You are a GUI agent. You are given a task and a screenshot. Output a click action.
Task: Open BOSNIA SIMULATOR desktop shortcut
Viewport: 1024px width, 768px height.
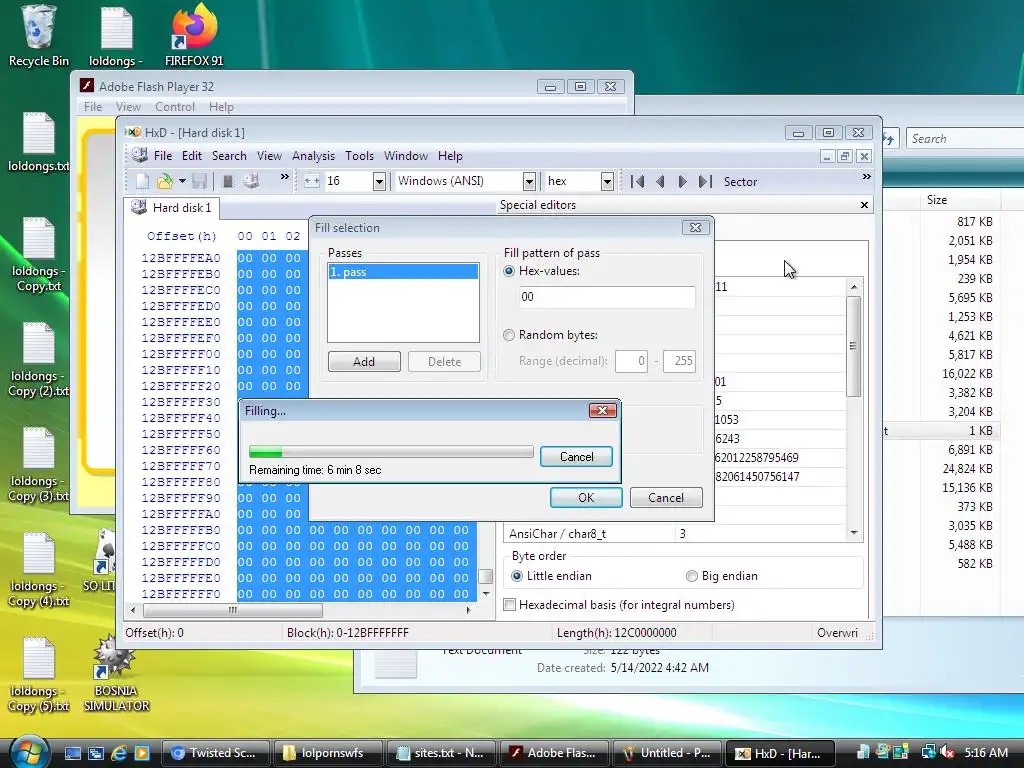tap(116, 674)
